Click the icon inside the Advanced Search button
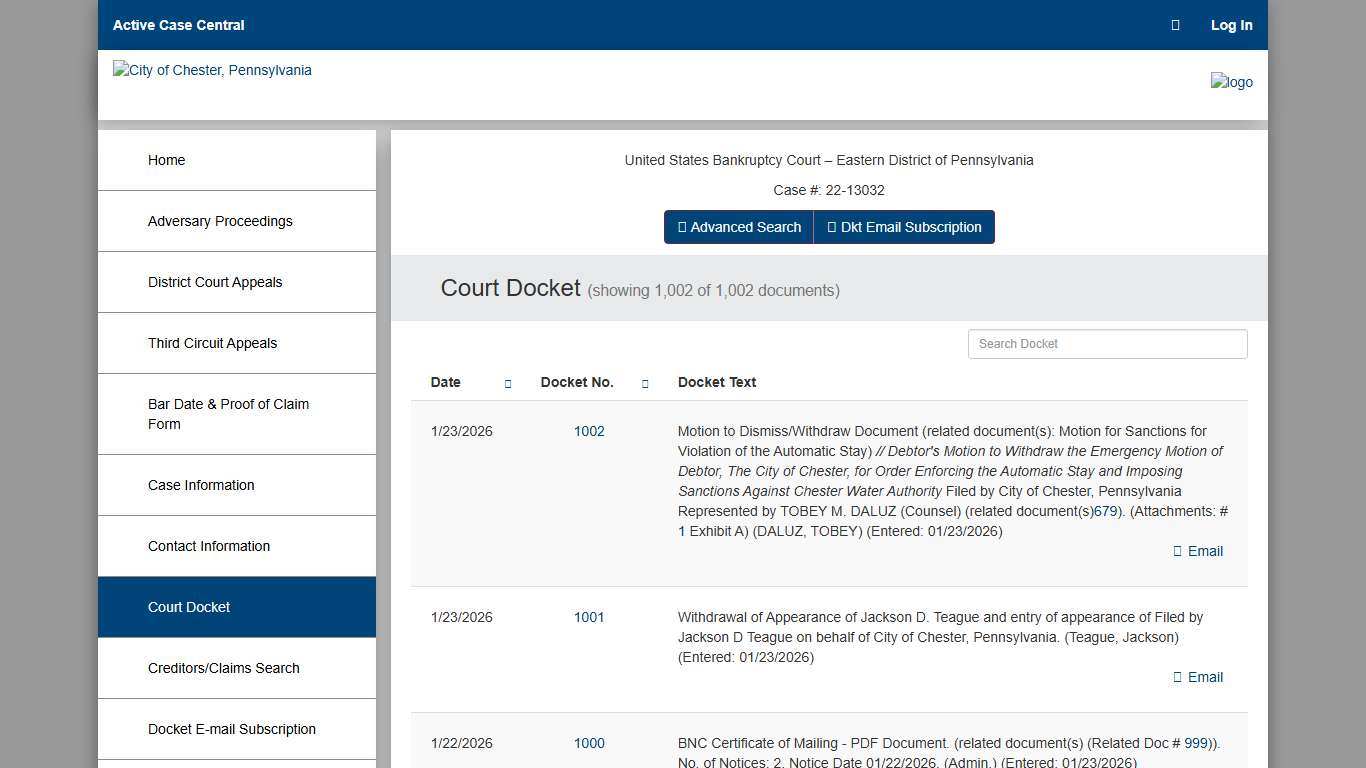Viewport: 1366px width, 768px height. click(x=683, y=227)
